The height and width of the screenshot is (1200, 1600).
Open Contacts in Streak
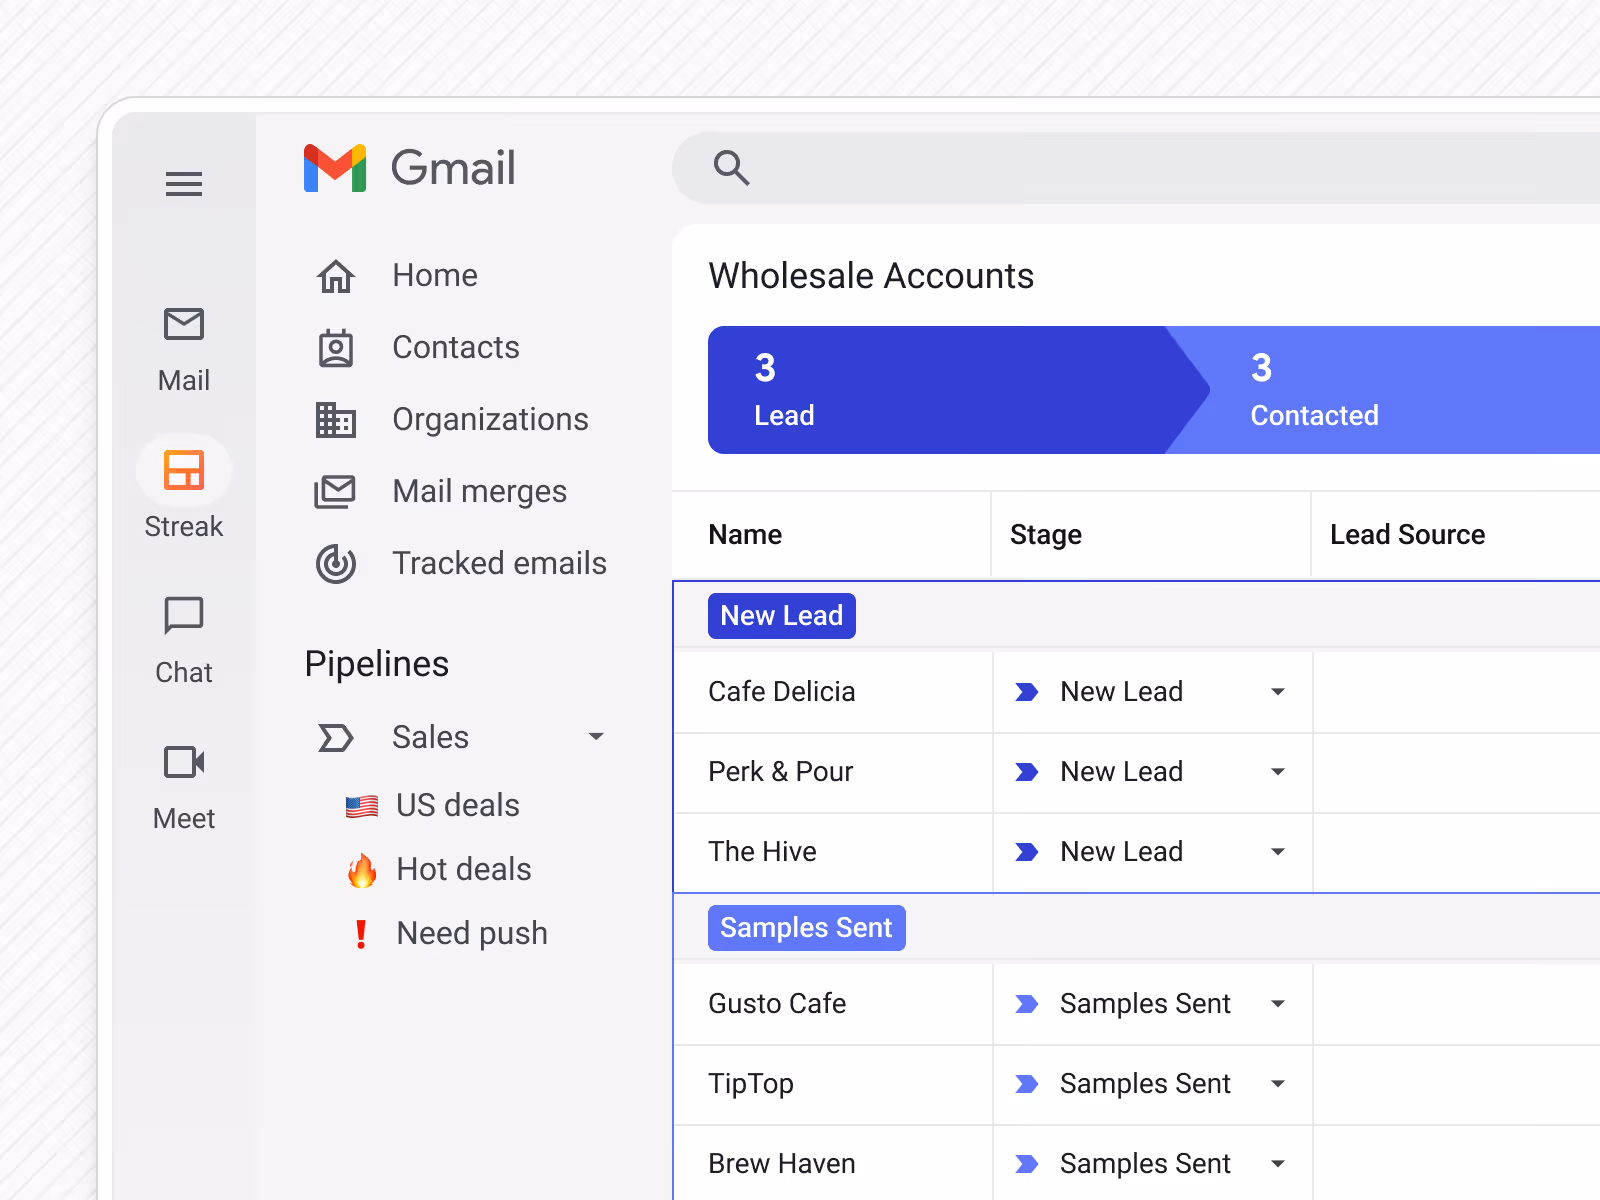coord(455,347)
